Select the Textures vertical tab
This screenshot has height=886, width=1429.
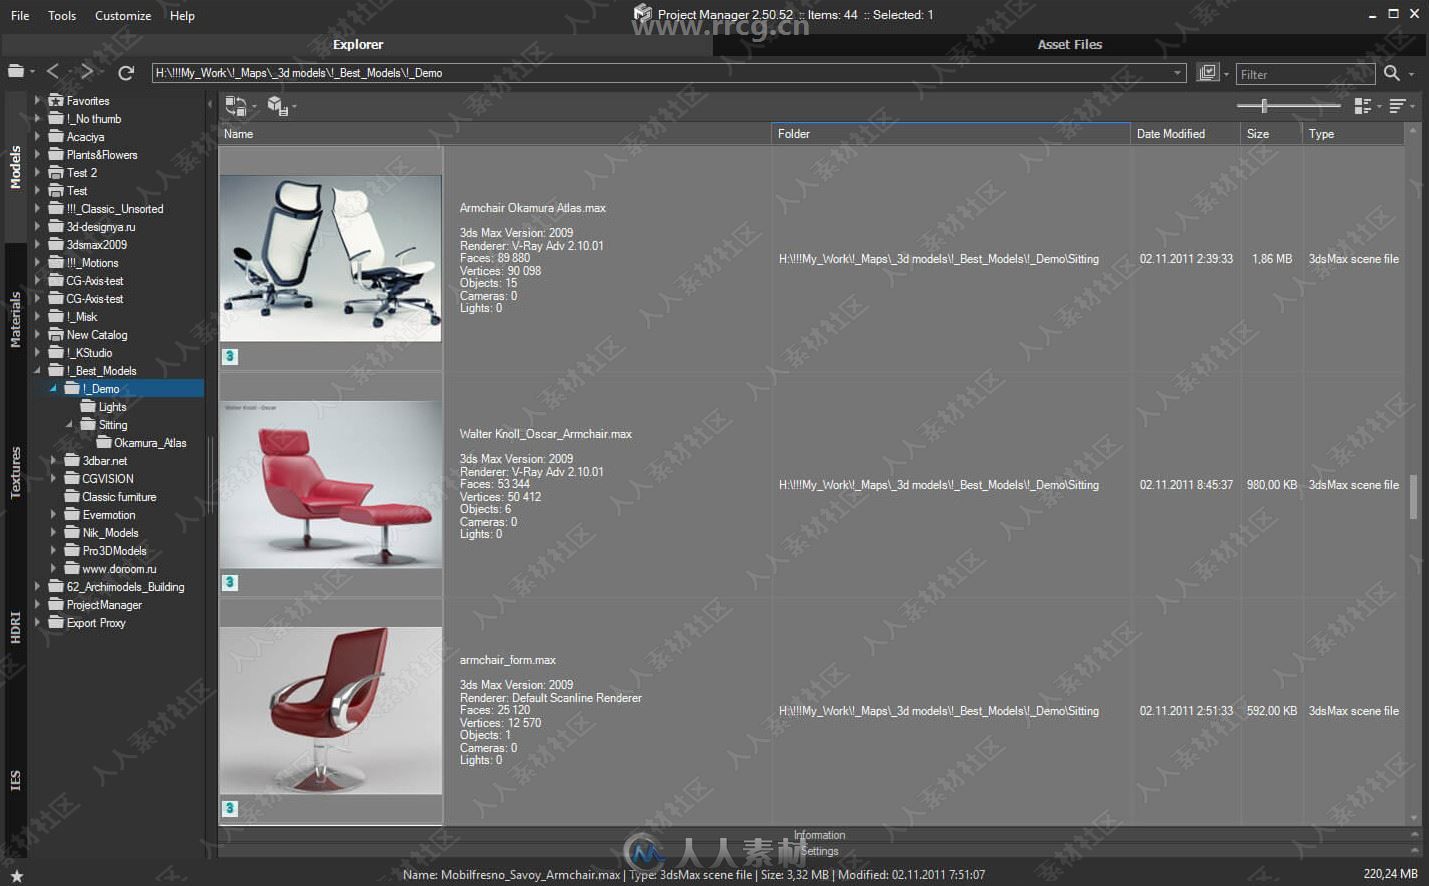[x=15, y=472]
